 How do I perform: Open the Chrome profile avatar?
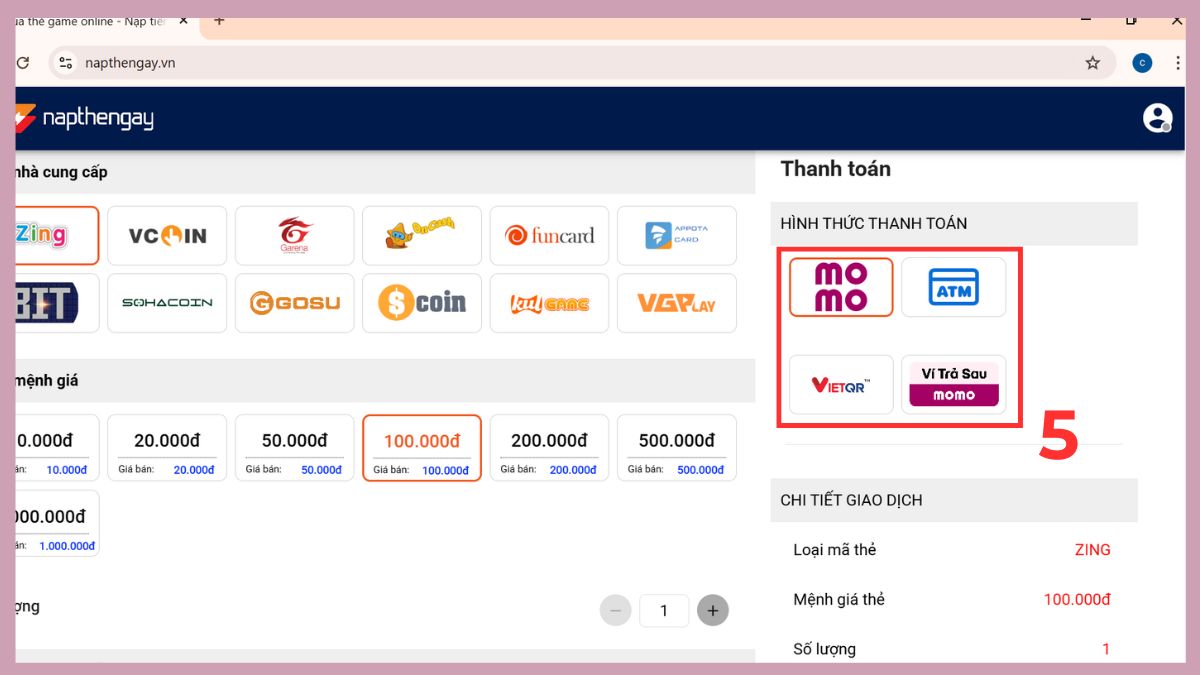1142,63
